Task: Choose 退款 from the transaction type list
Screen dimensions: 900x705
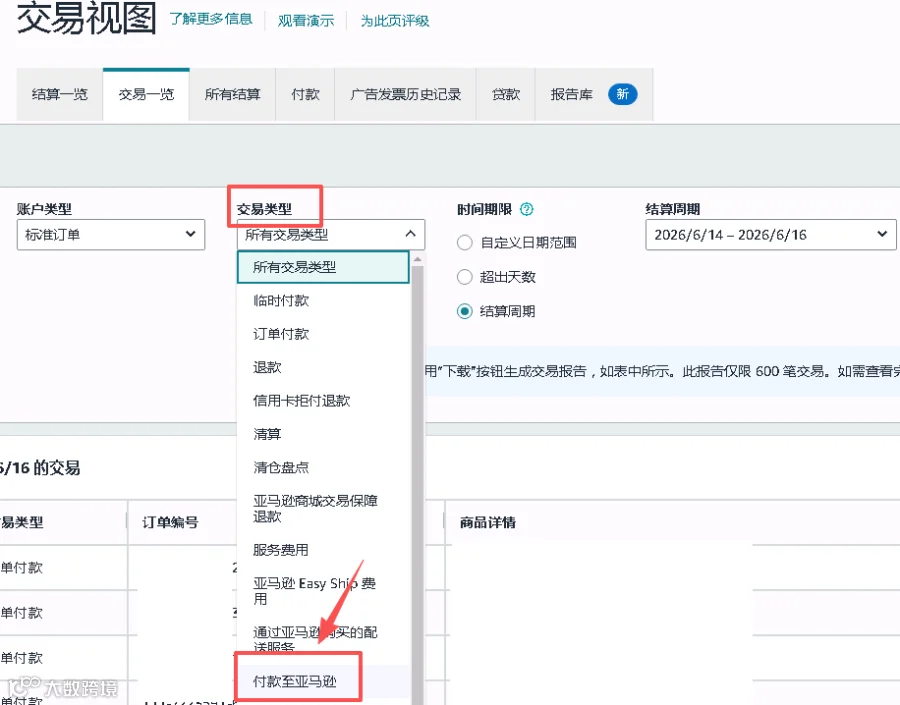Action: (323, 367)
